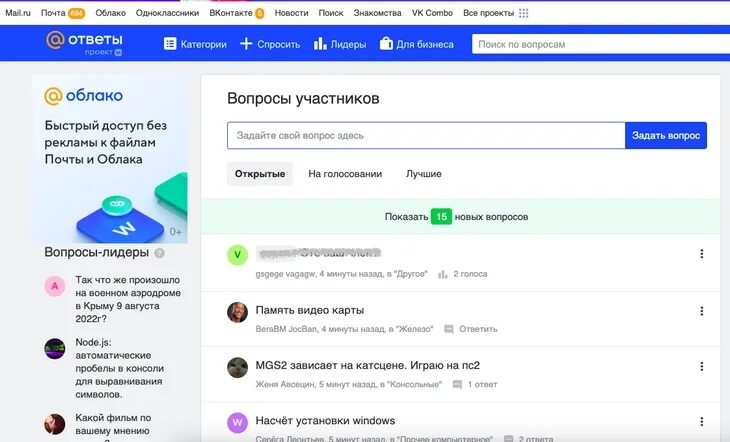This screenshot has width=730, height=442.
Task: Open Лидеры in the navigation bar
Action: tap(348, 44)
